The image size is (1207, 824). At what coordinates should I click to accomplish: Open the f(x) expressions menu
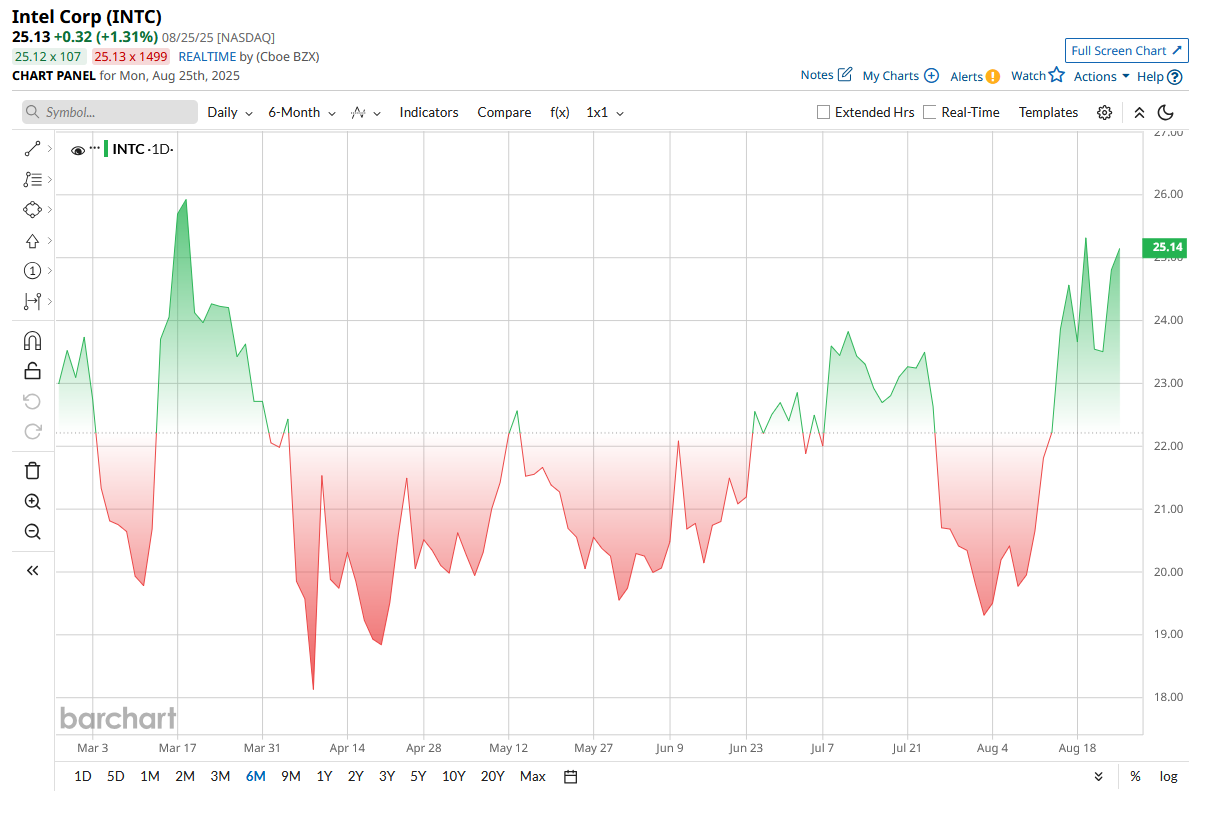[560, 112]
